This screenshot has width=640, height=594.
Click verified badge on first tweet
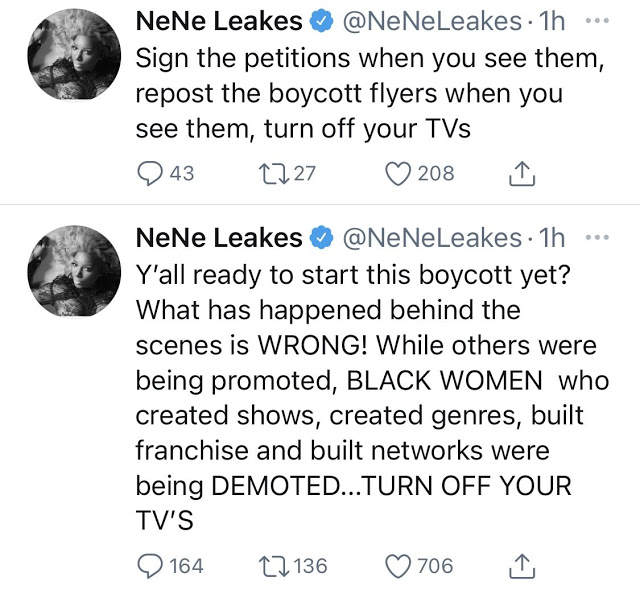coord(321,20)
